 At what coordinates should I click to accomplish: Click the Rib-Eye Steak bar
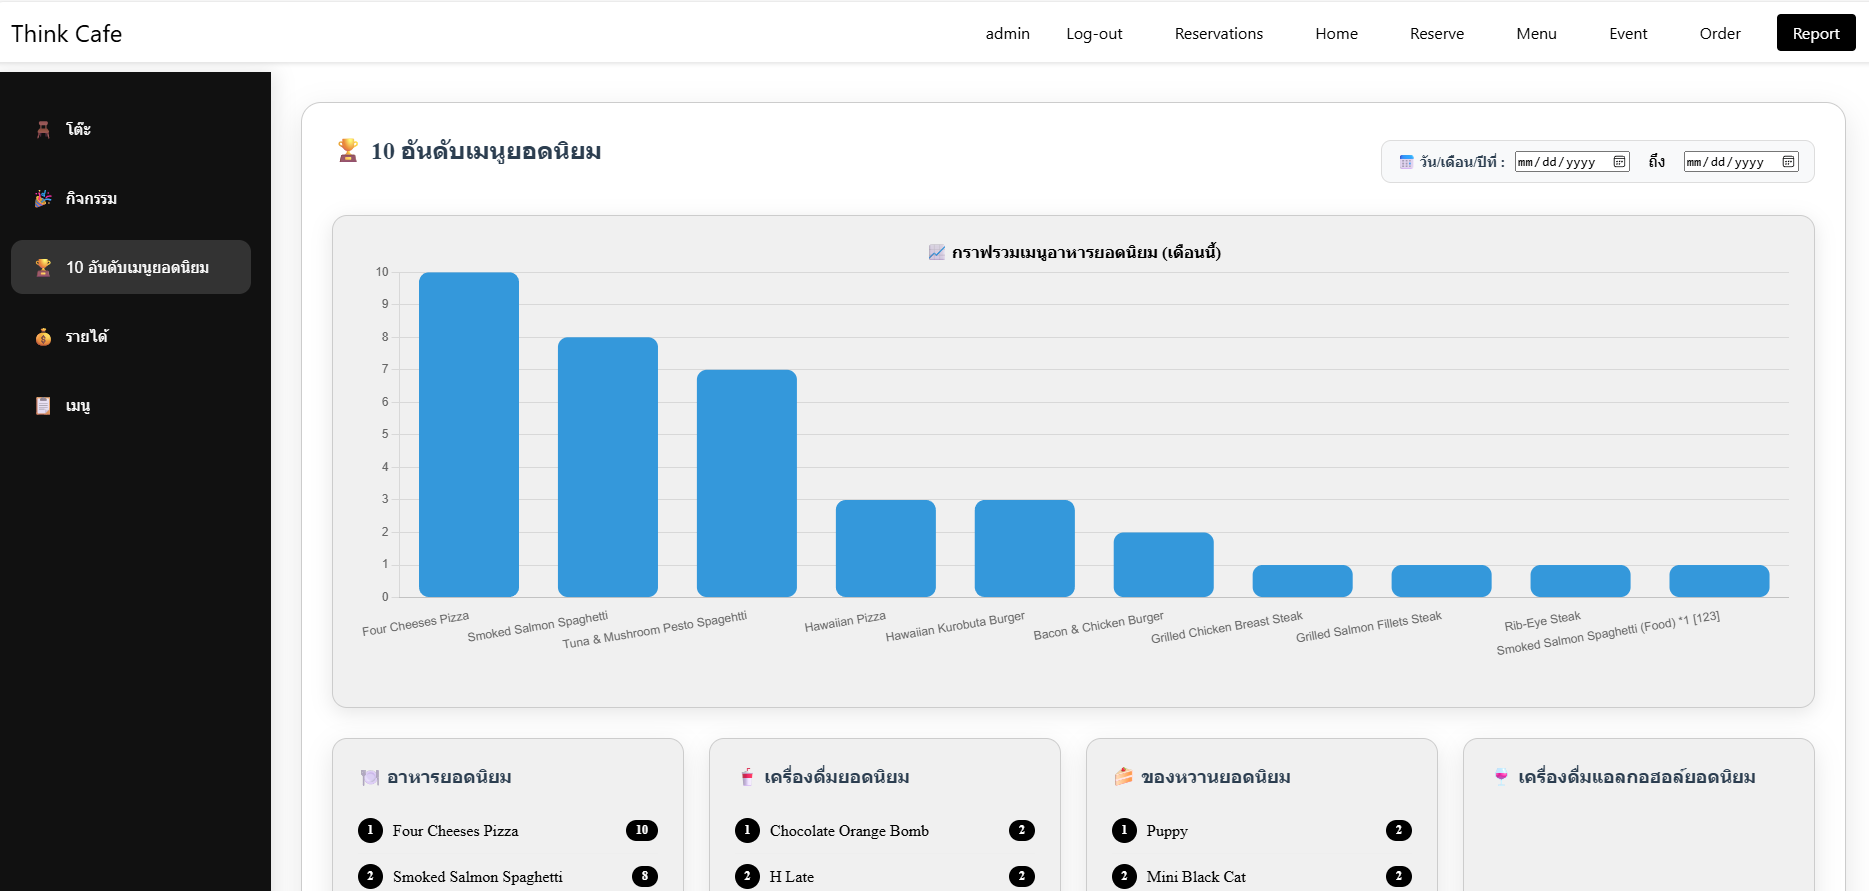coord(1581,581)
